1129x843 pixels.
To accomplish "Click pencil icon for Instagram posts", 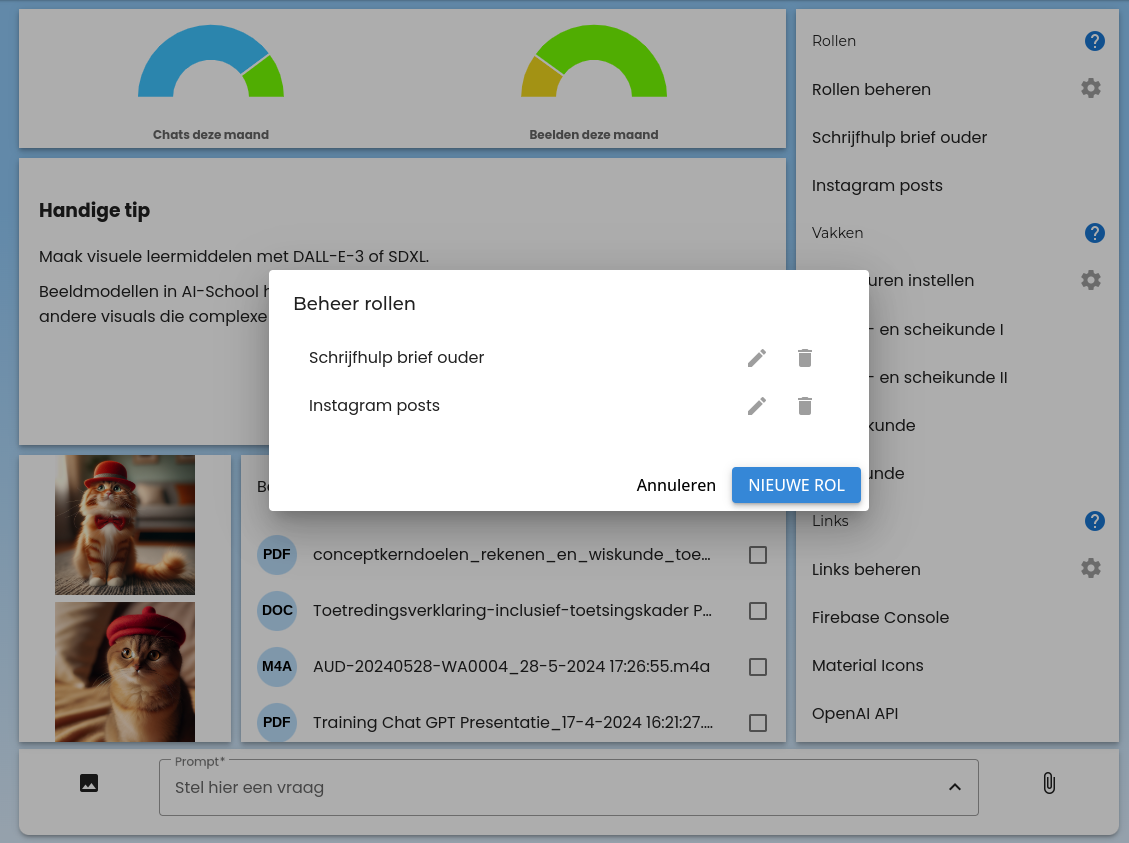I will 757,406.
